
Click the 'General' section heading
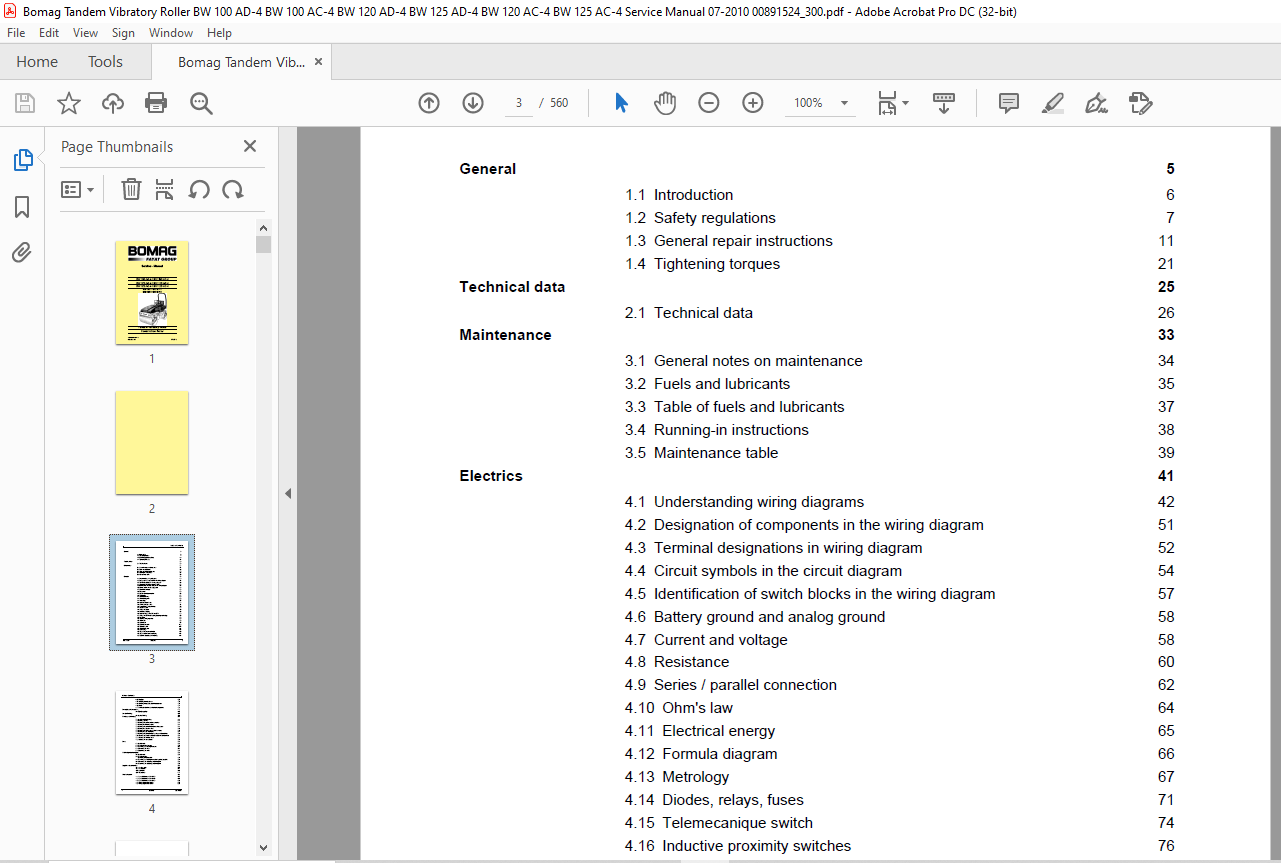(488, 169)
